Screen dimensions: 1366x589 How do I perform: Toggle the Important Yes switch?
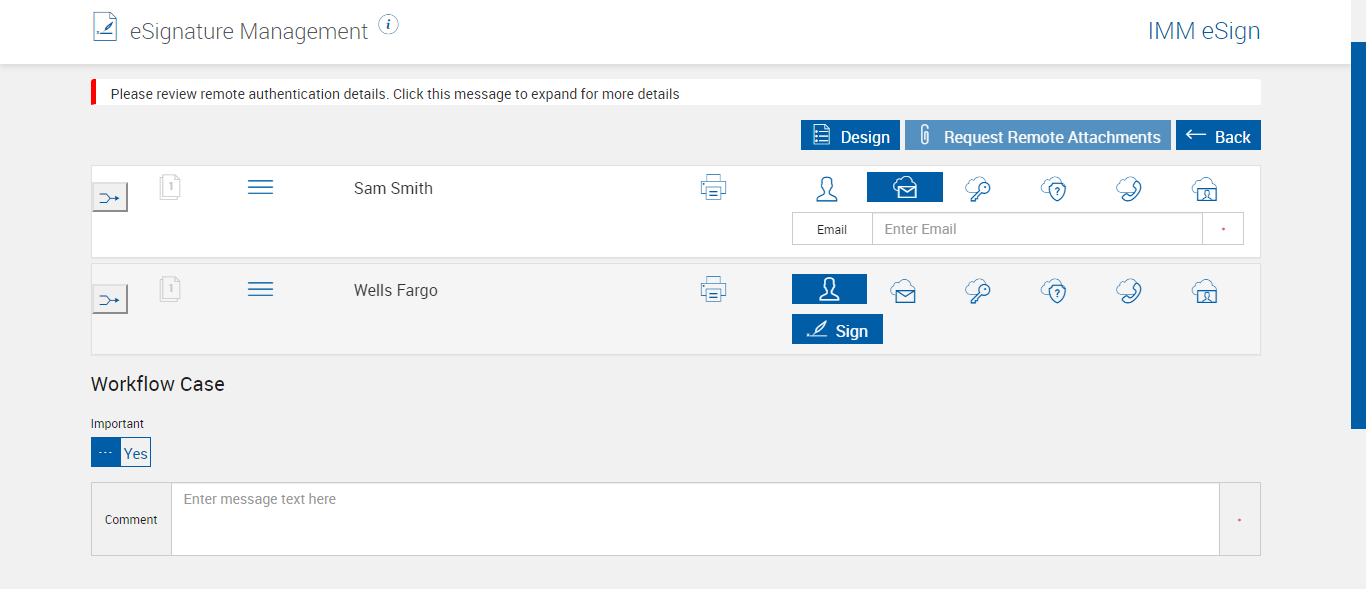click(121, 453)
